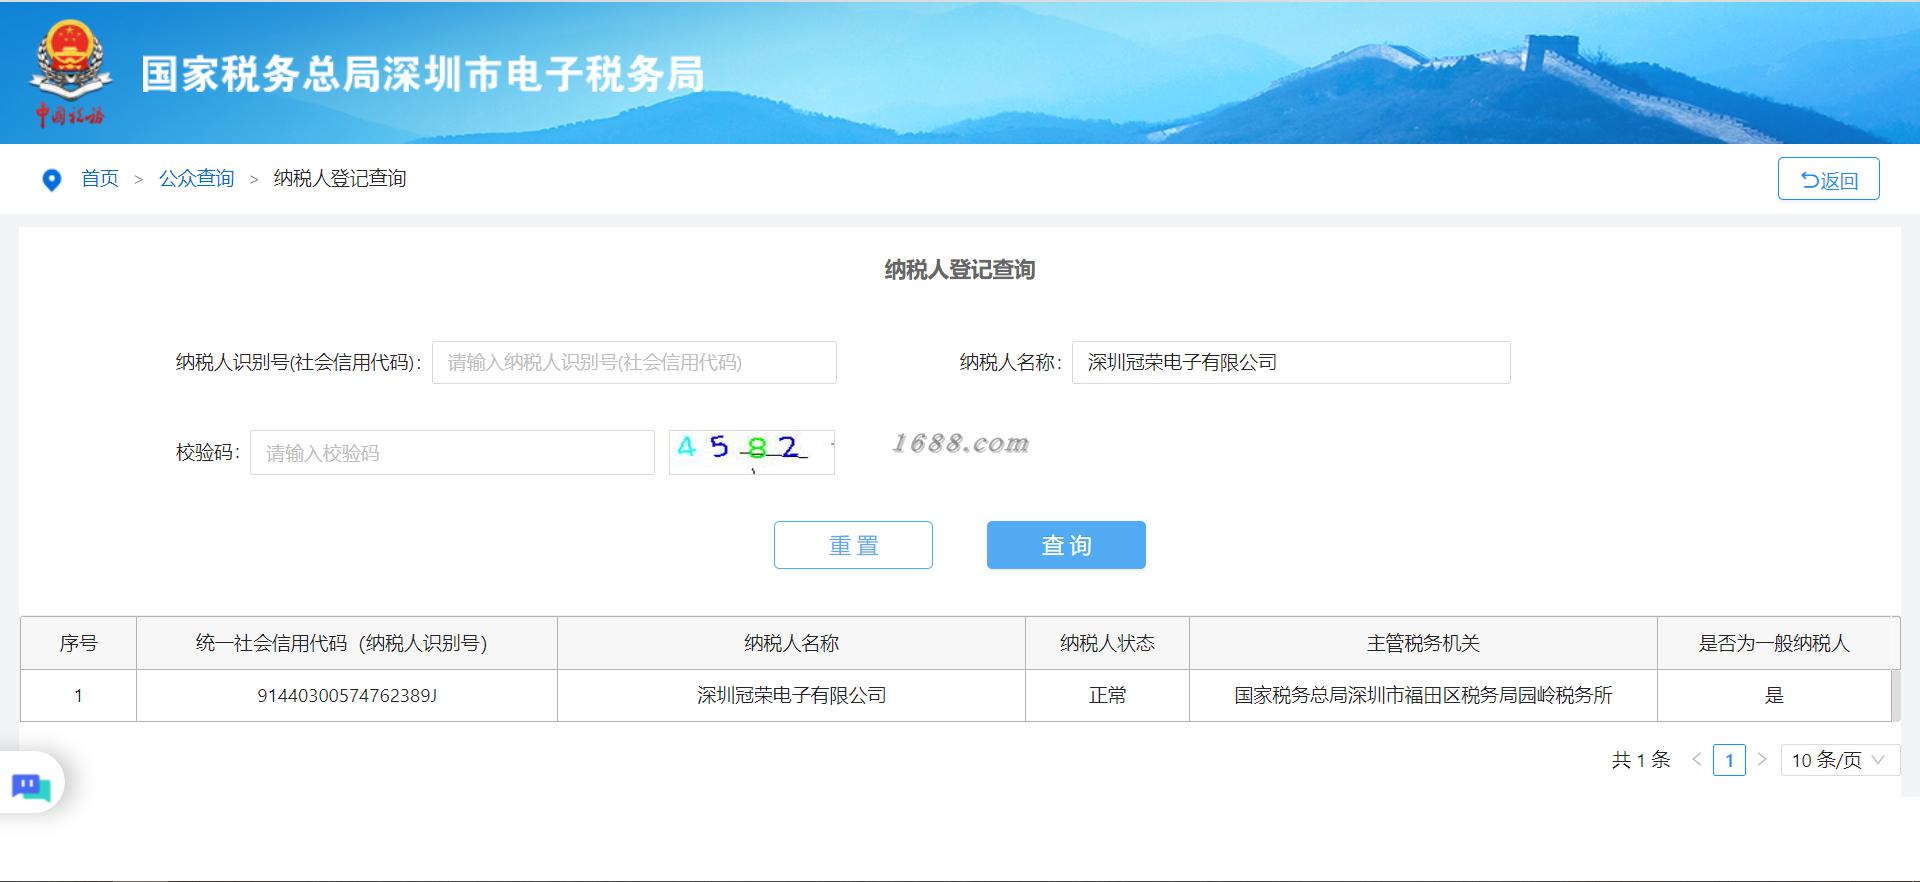1920x882 pixels.
Task: Select credit code 91440300574762389J cell
Action: click(x=346, y=695)
